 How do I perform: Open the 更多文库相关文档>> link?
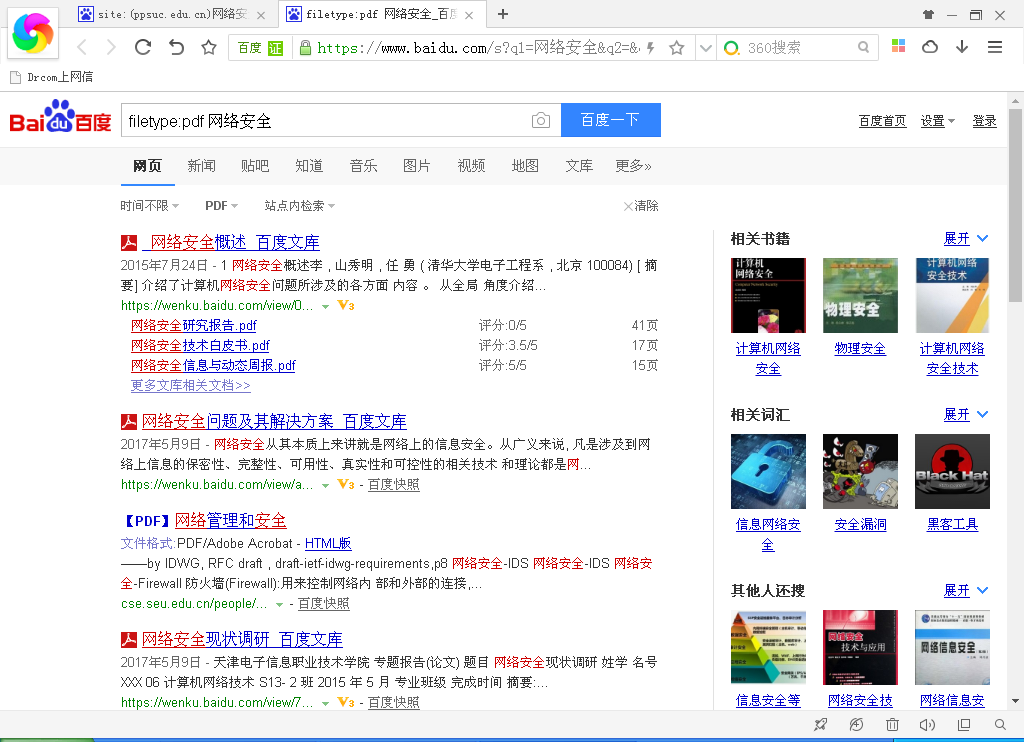pos(191,385)
